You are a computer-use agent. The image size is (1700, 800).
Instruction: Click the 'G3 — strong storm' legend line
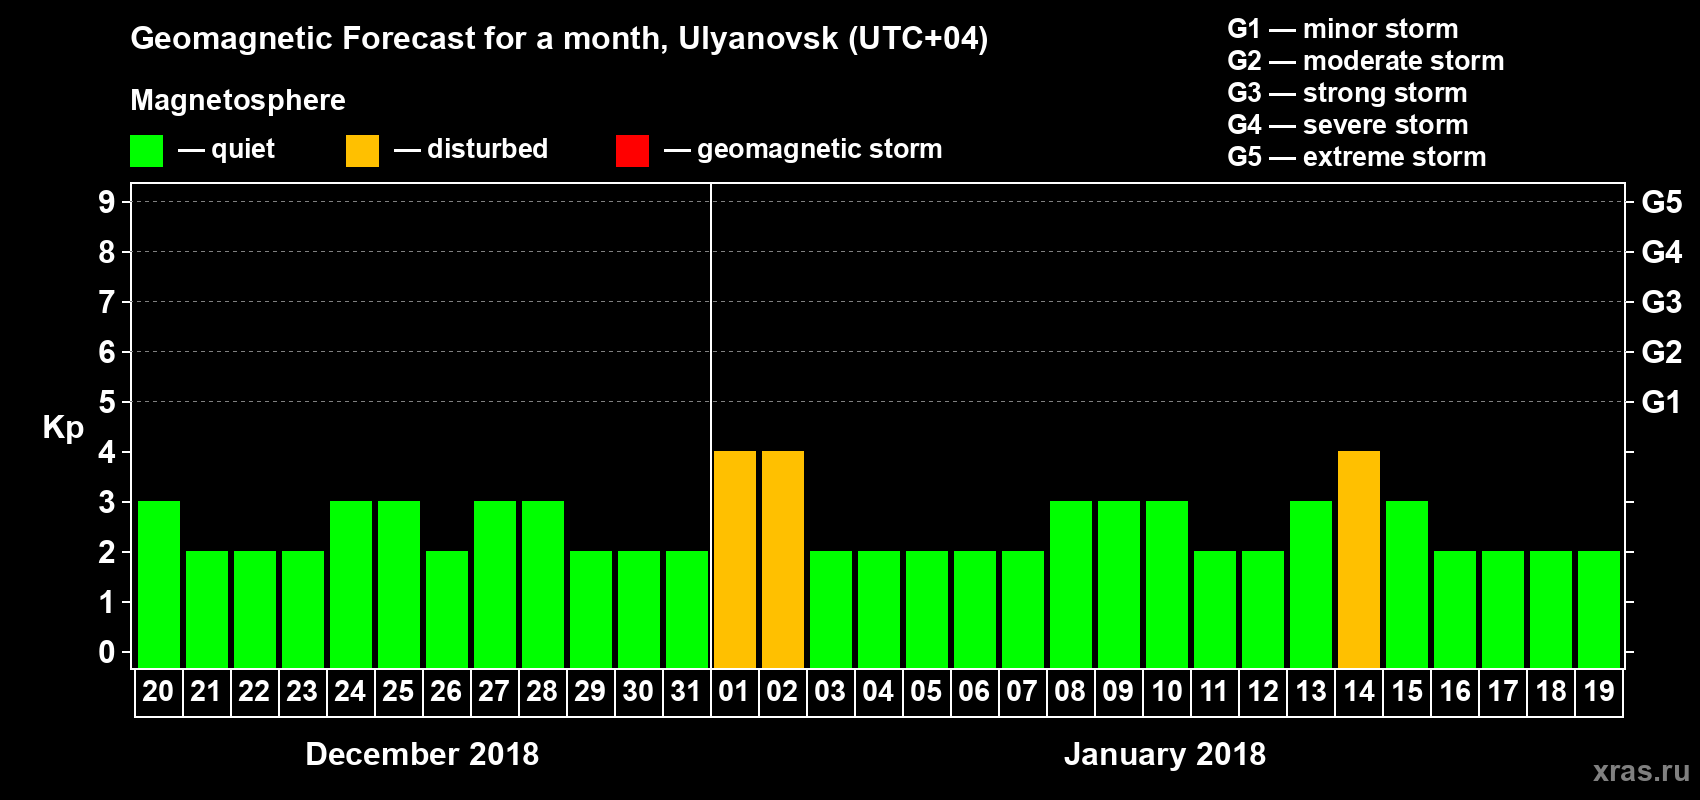click(x=1348, y=93)
